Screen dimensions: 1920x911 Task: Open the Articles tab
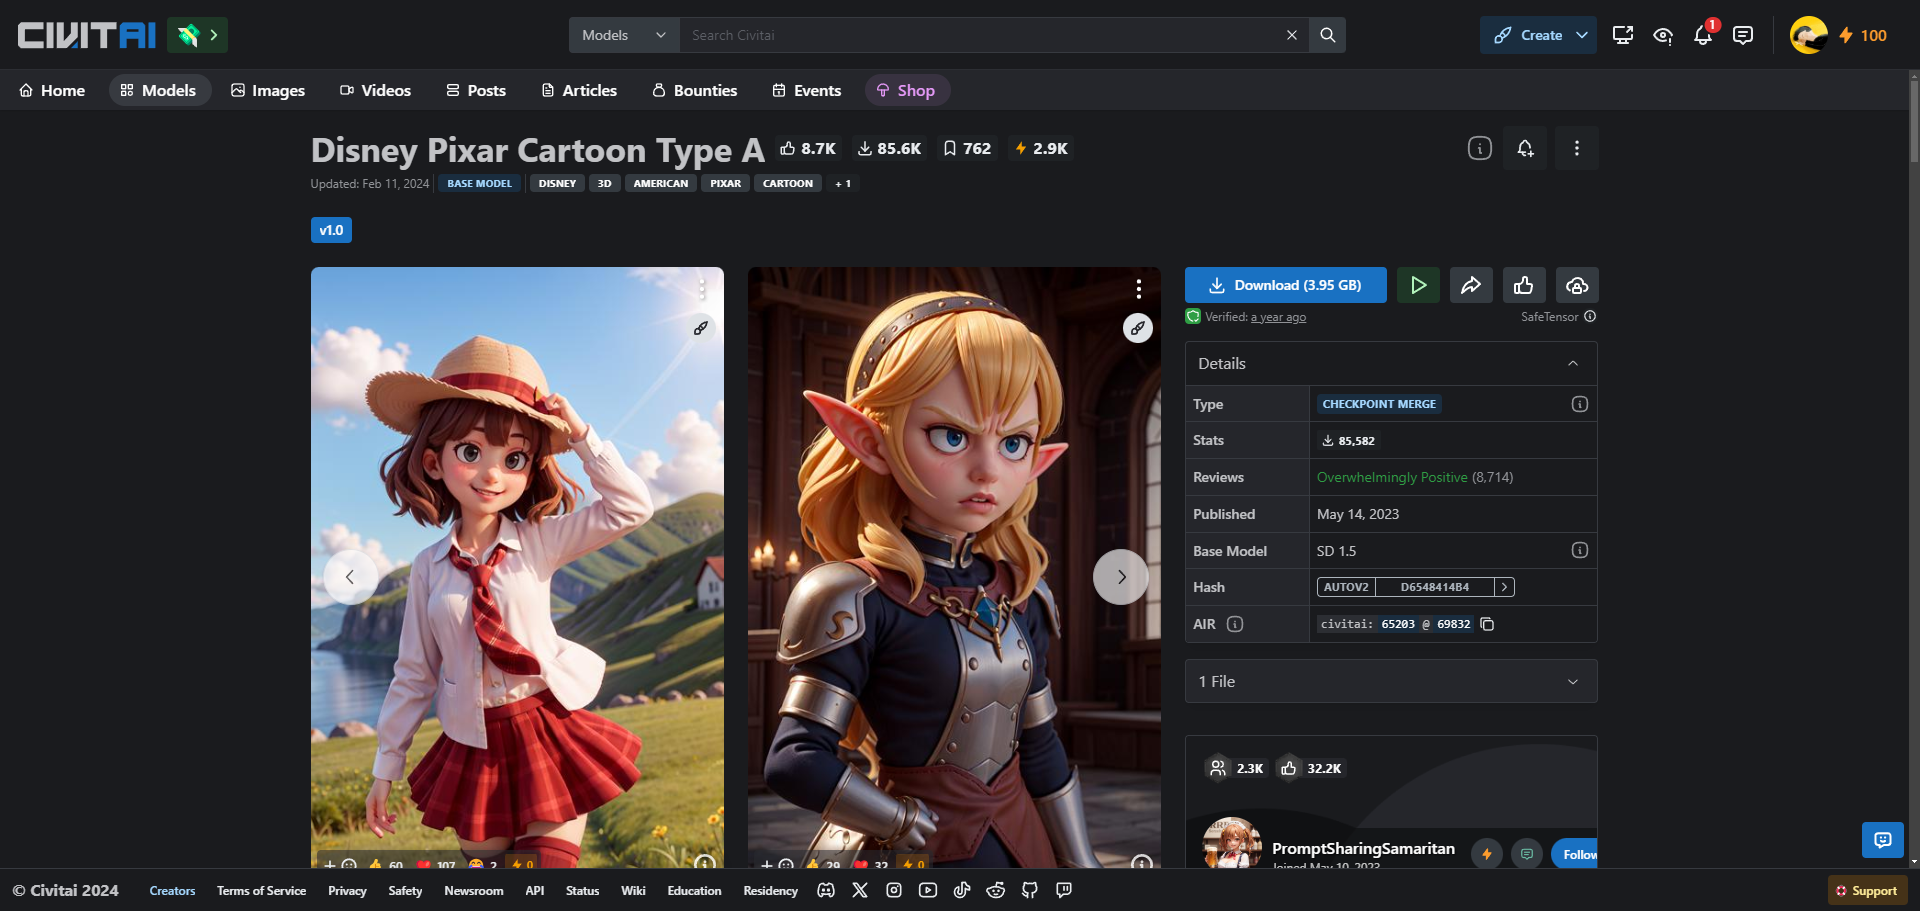point(579,90)
